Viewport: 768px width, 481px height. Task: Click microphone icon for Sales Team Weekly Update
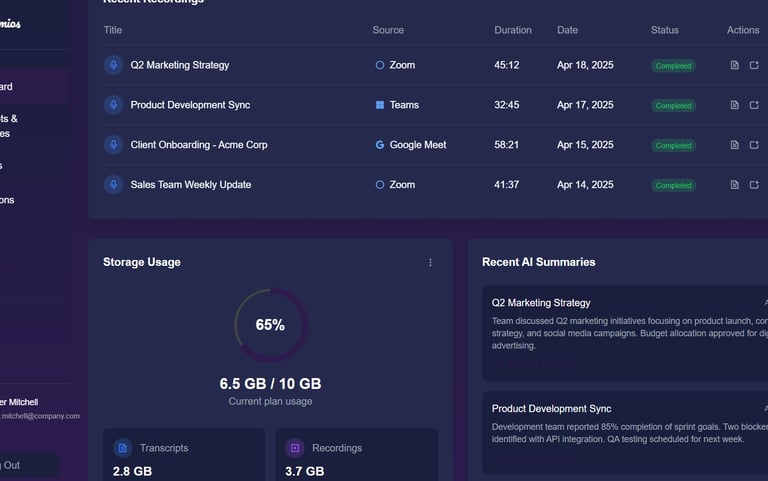[113, 185]
